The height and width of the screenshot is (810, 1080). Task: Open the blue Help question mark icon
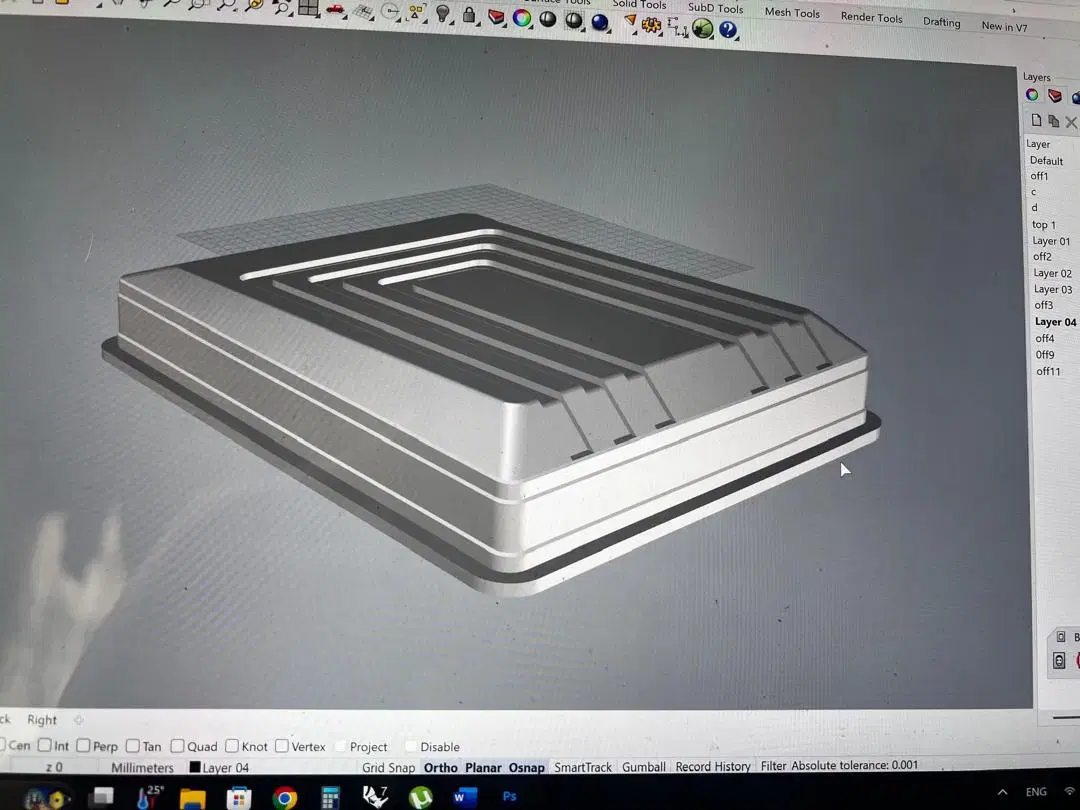click(x=728, y=30)
